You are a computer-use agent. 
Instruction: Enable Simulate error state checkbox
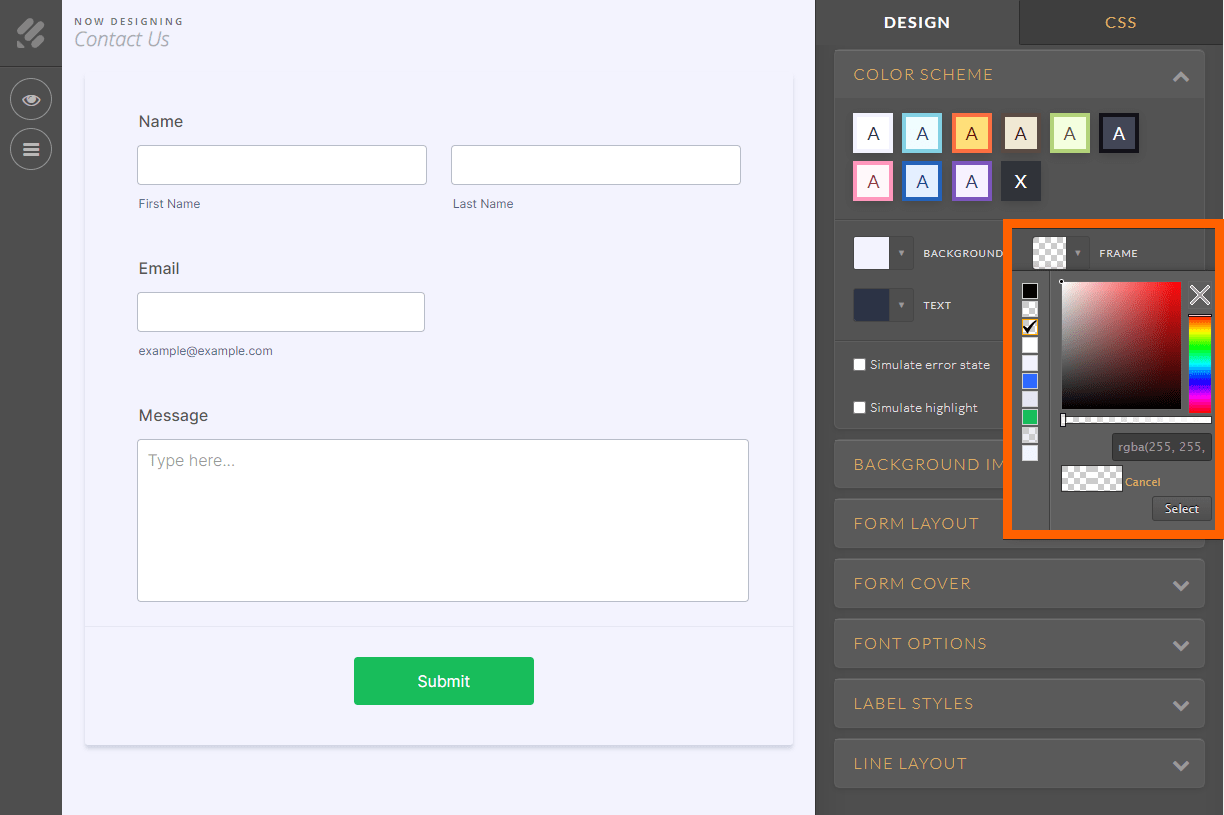coord(859,364)
